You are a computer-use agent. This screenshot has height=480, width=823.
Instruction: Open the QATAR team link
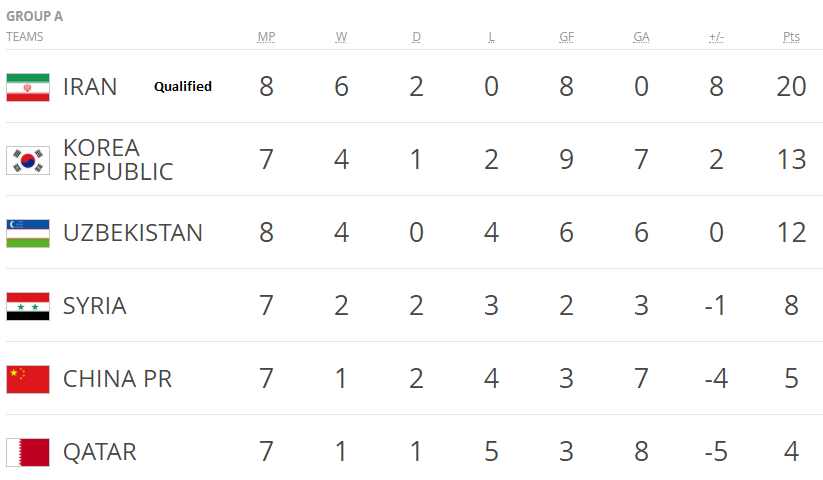pos(99,452)
